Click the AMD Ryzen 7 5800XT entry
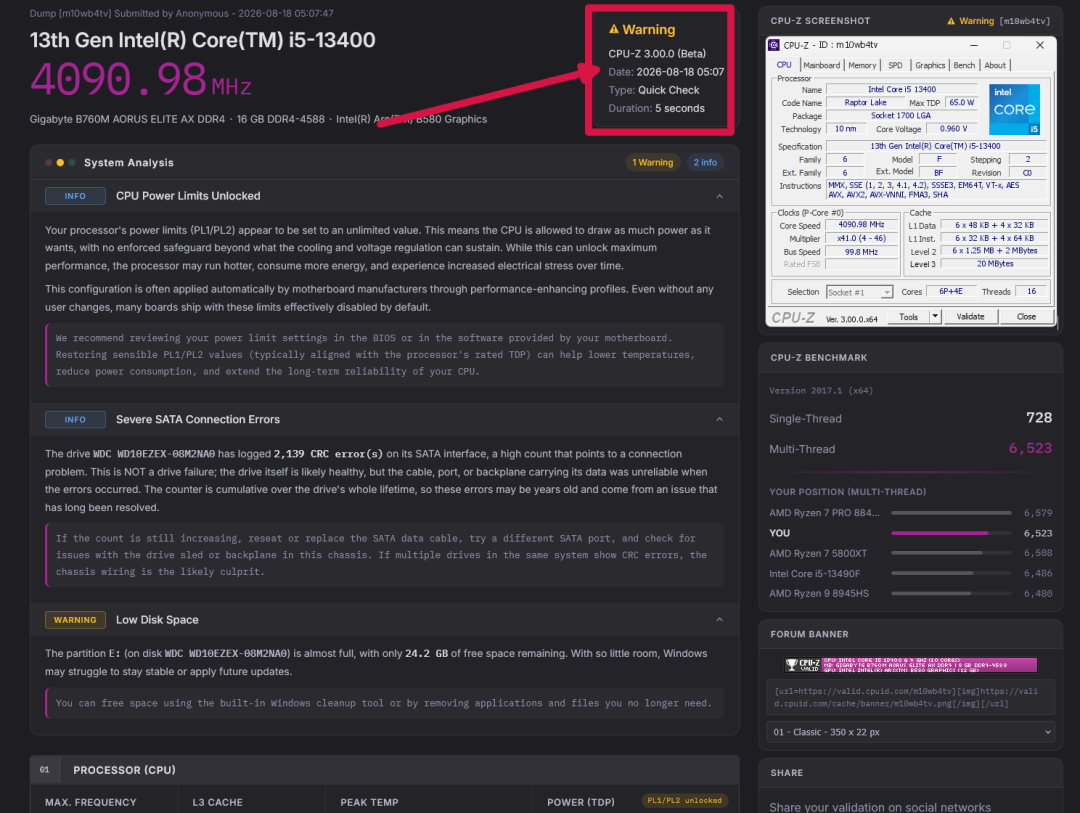This screenshot has height=813, width=1080. point(818,553)
